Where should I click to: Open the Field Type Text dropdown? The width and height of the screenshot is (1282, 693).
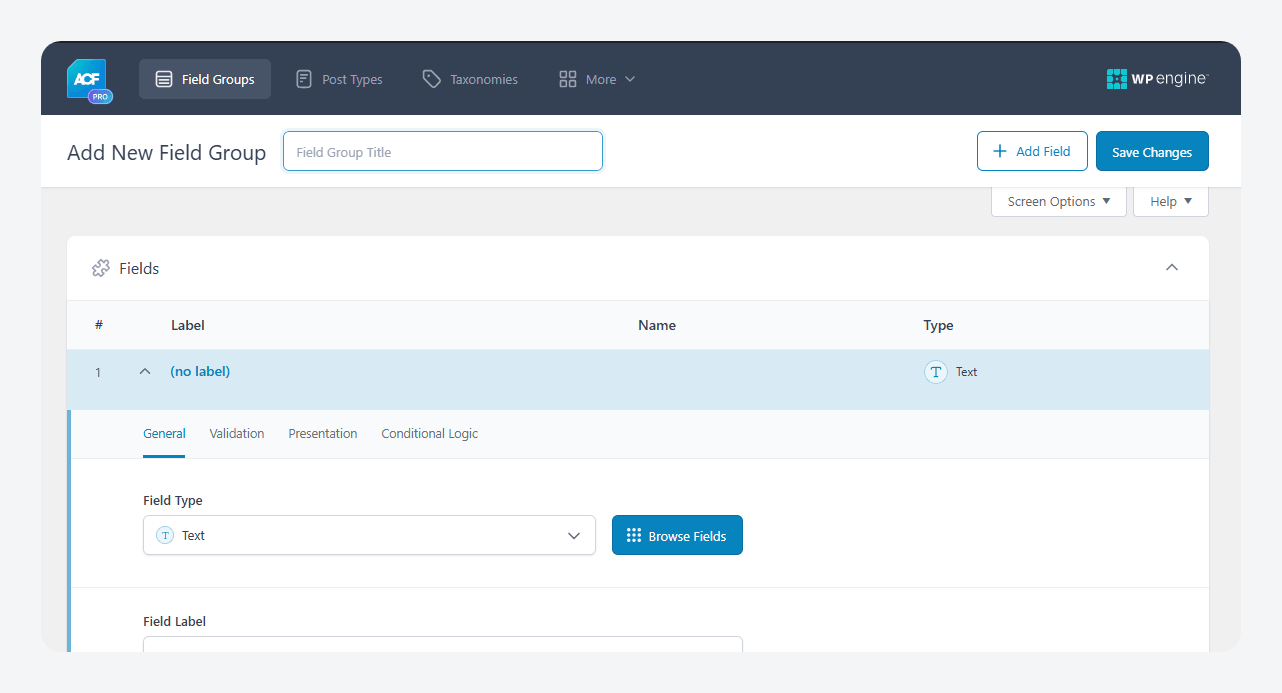[369, 535]
